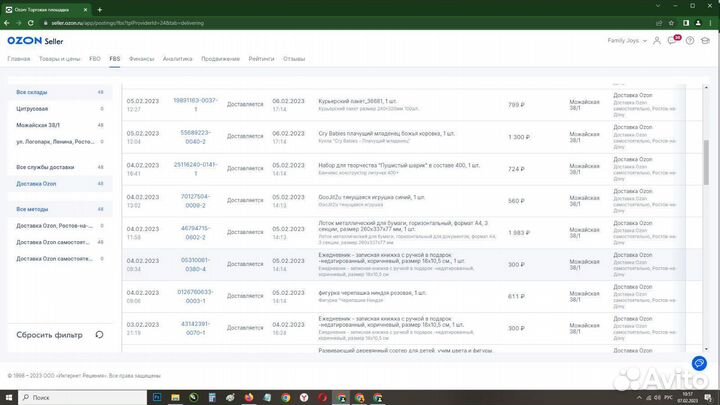The image size is (720, 405).
Task: Filter by warehouse Можайская 38/1
Action: [38, 124]
